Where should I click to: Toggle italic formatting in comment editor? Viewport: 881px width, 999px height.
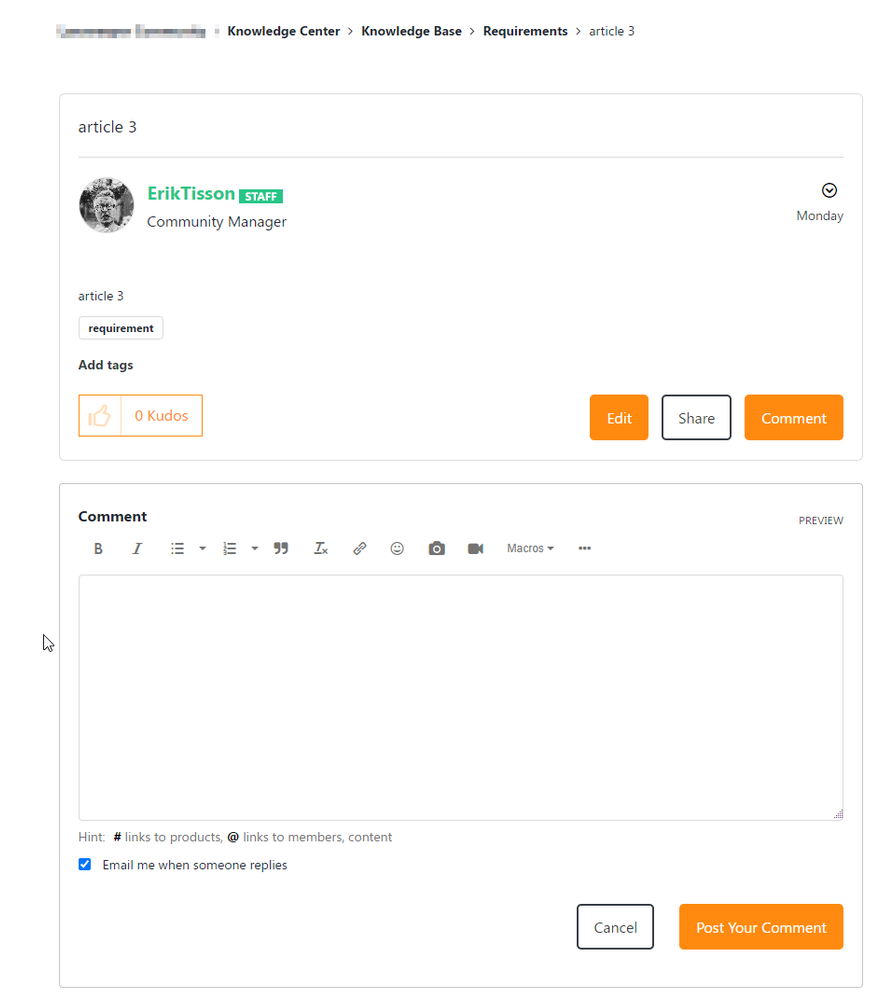(x=137, y=549)
